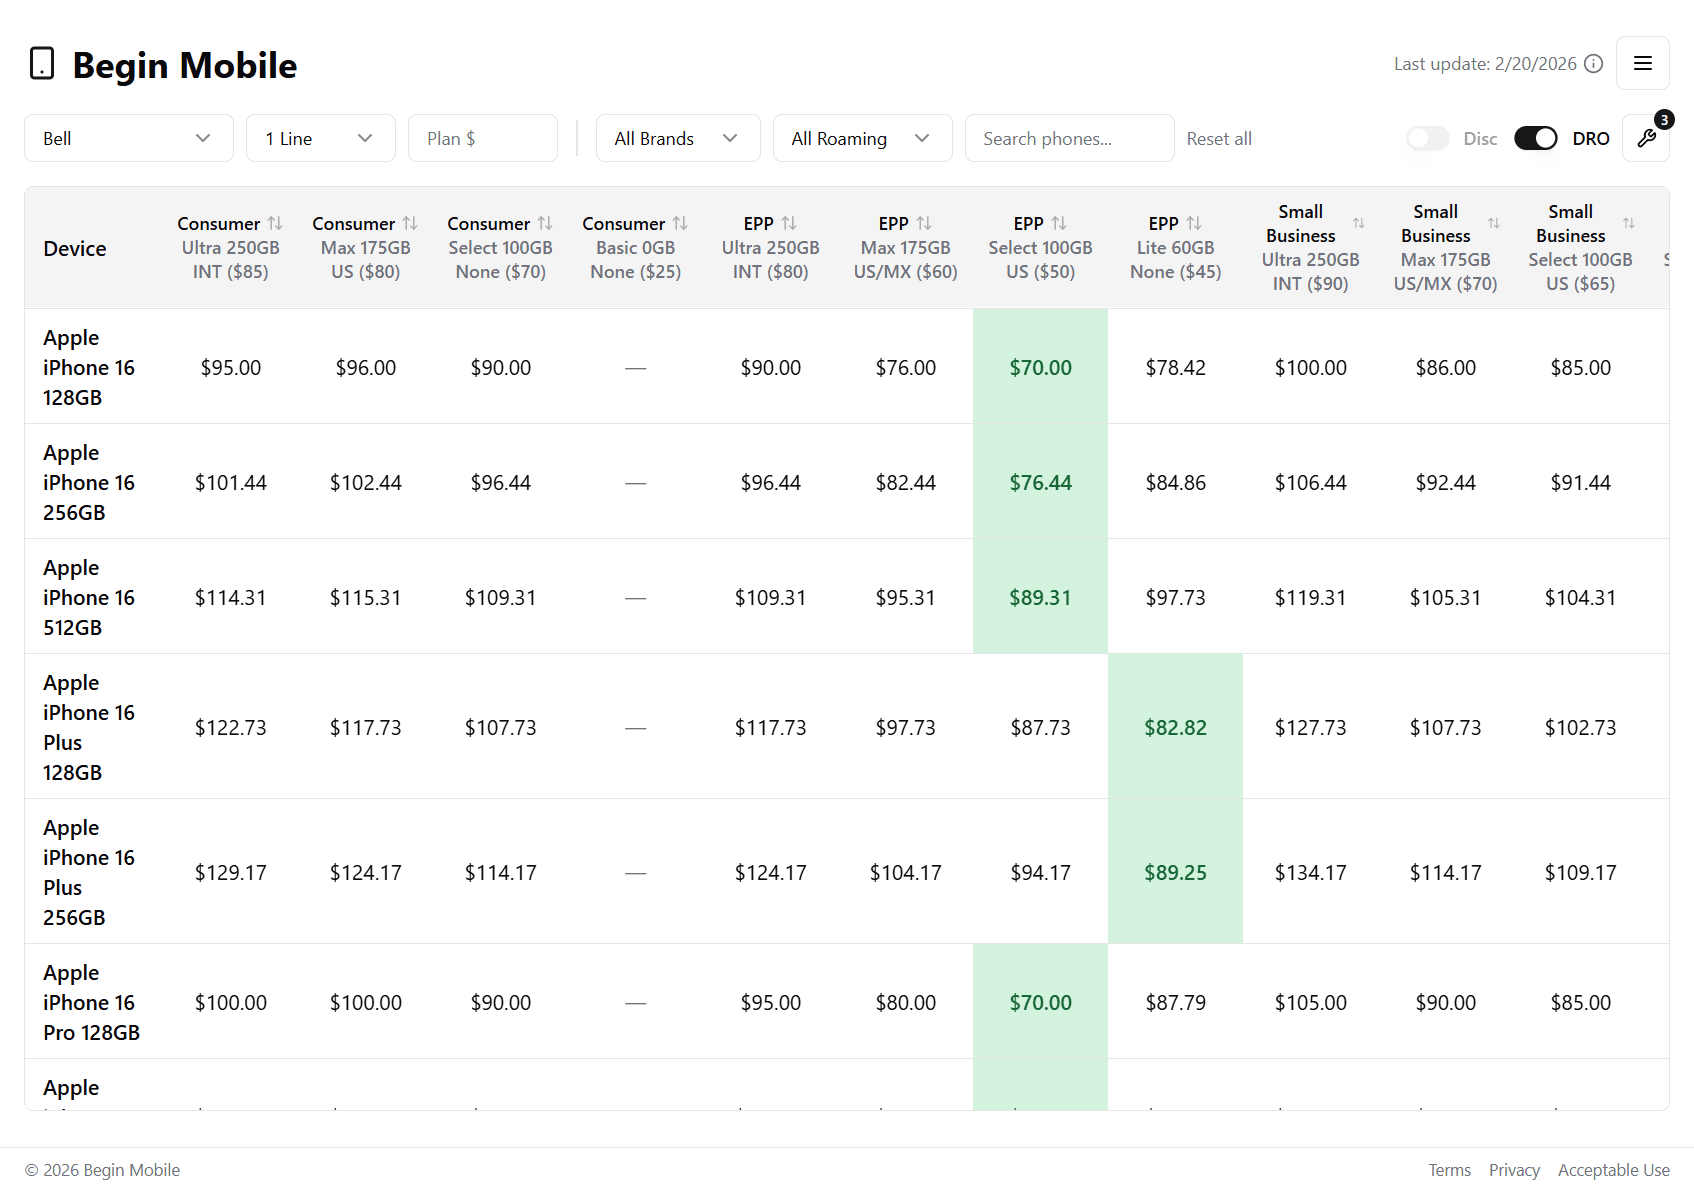
Task: Click Reset all filters
Action: click(1218, 138)
